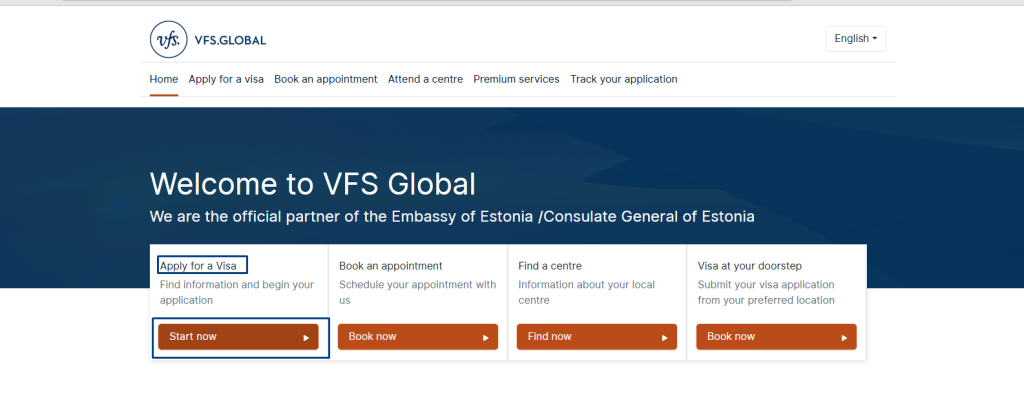1024x413 pixels.
Task: Click the arrow icon on Start now button
Action: [306, 338]
